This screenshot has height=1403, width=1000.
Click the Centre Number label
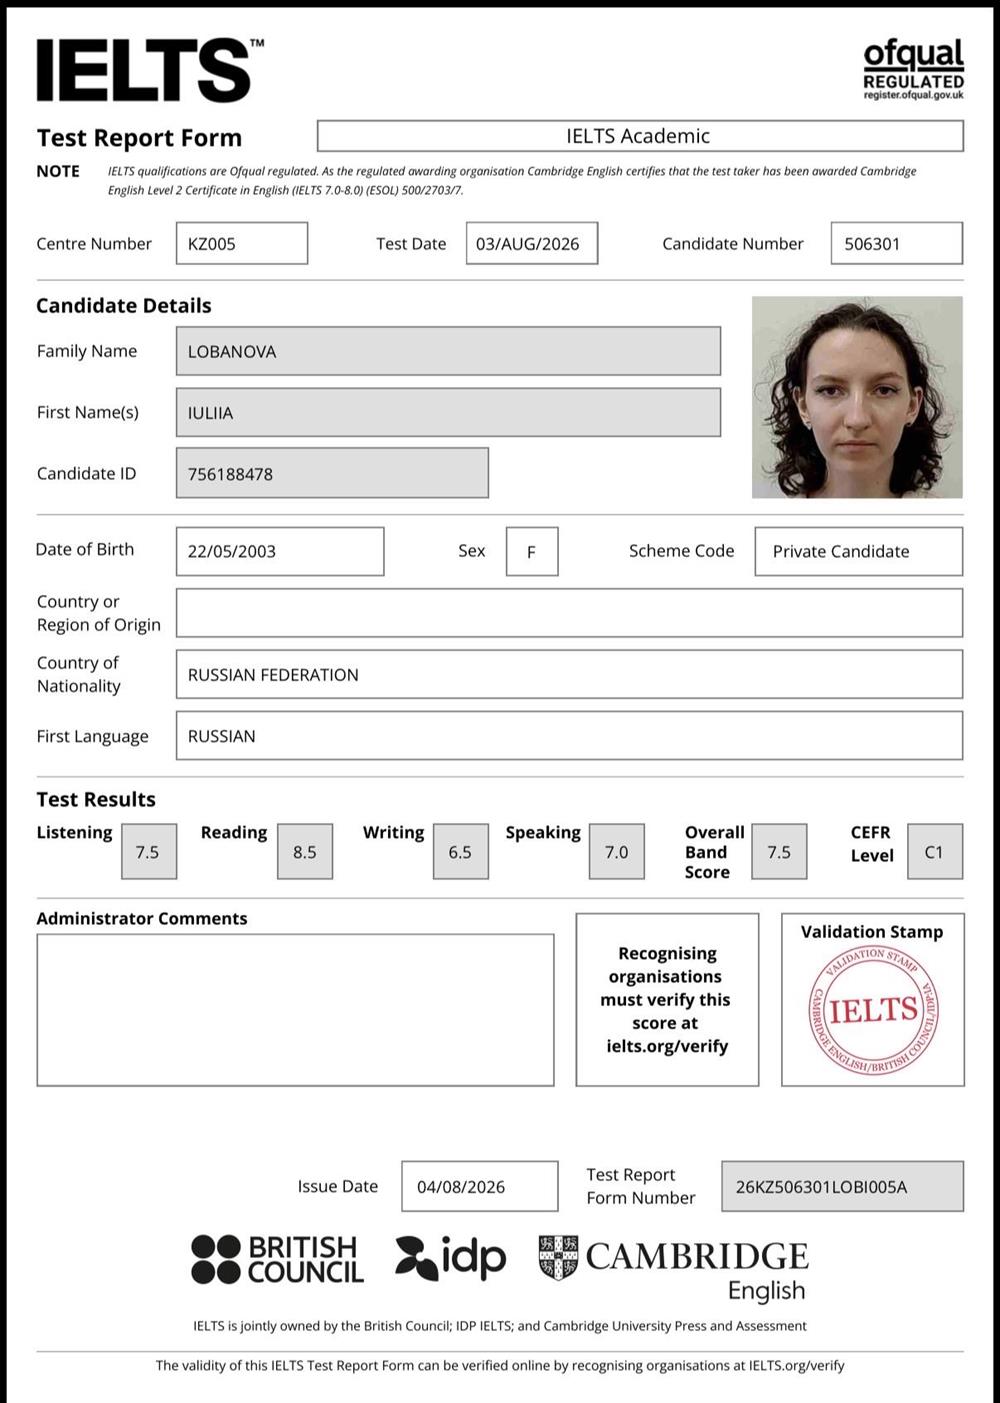click(x=94, y=243)
